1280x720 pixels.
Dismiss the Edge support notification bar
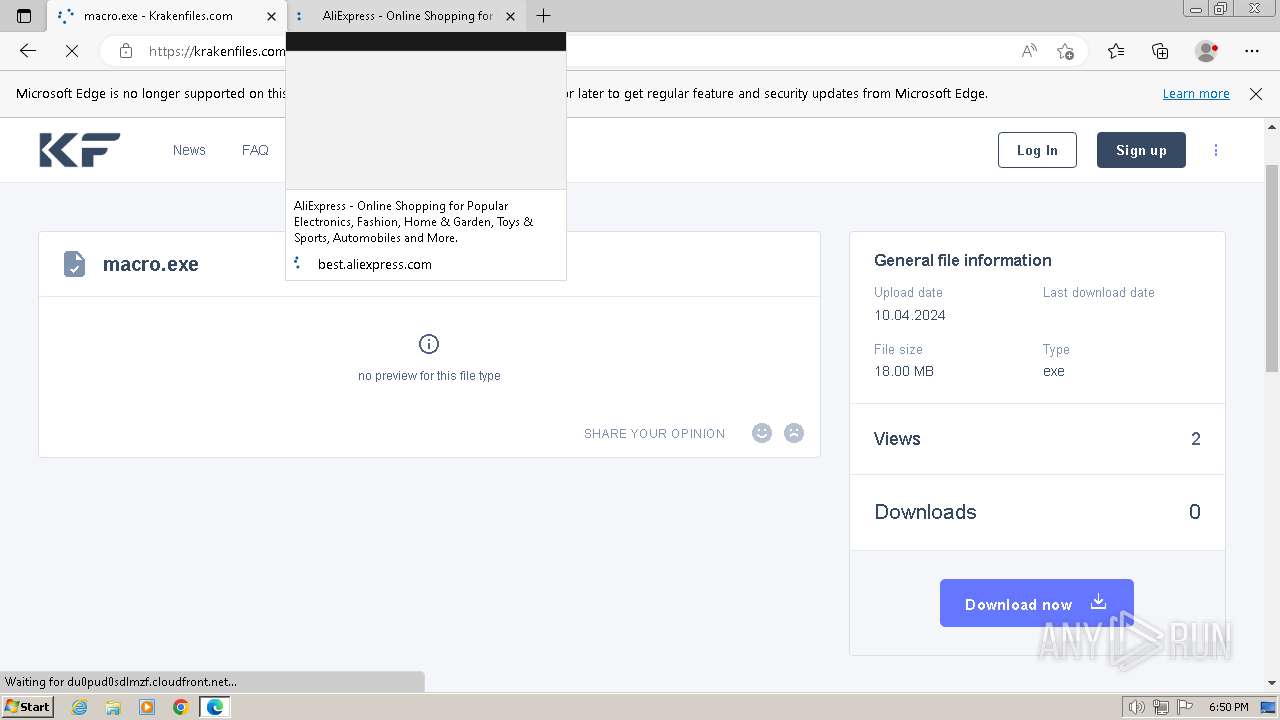pyautogui.click(x=1256, y=93)
